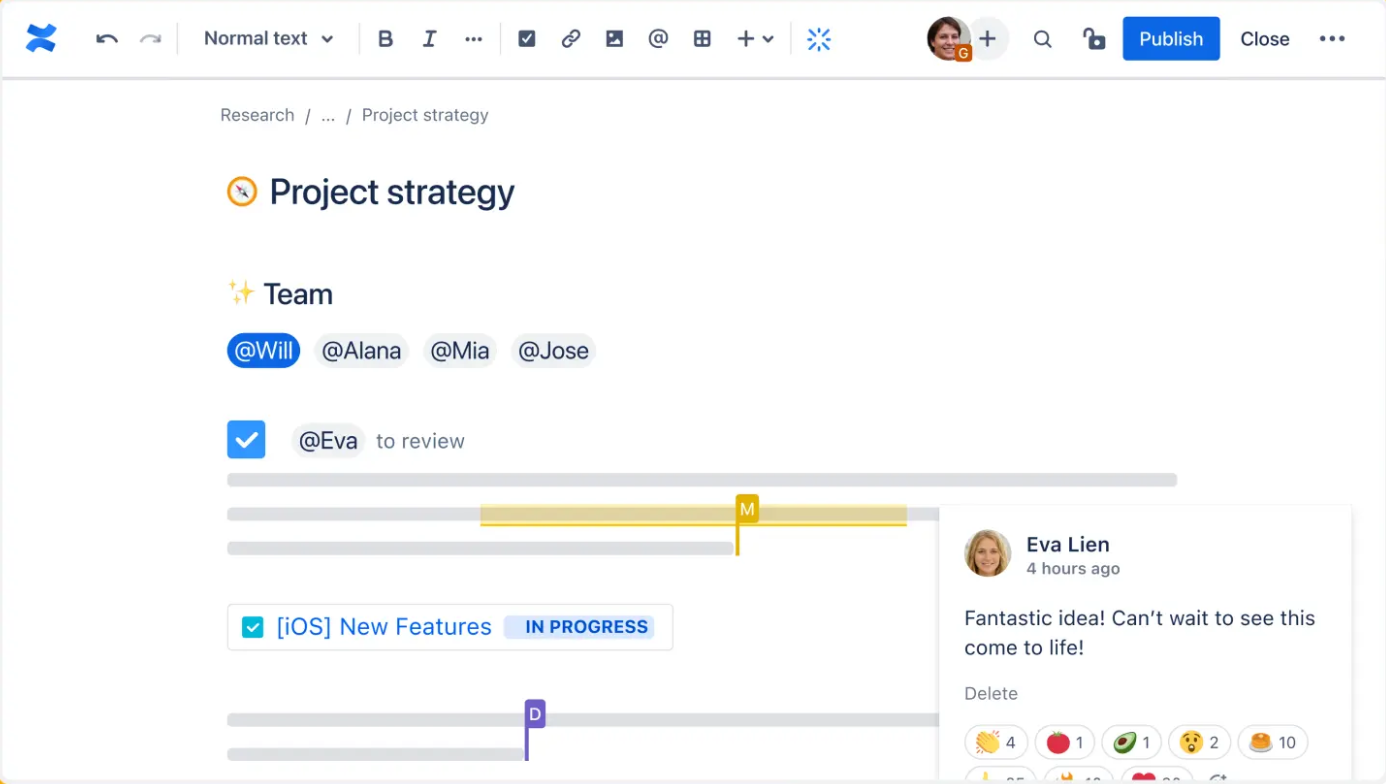This screenshot has width=1386, height=784.
Task: Open the breadcrumb ellipsis menu
Action: tap(327, 115)
